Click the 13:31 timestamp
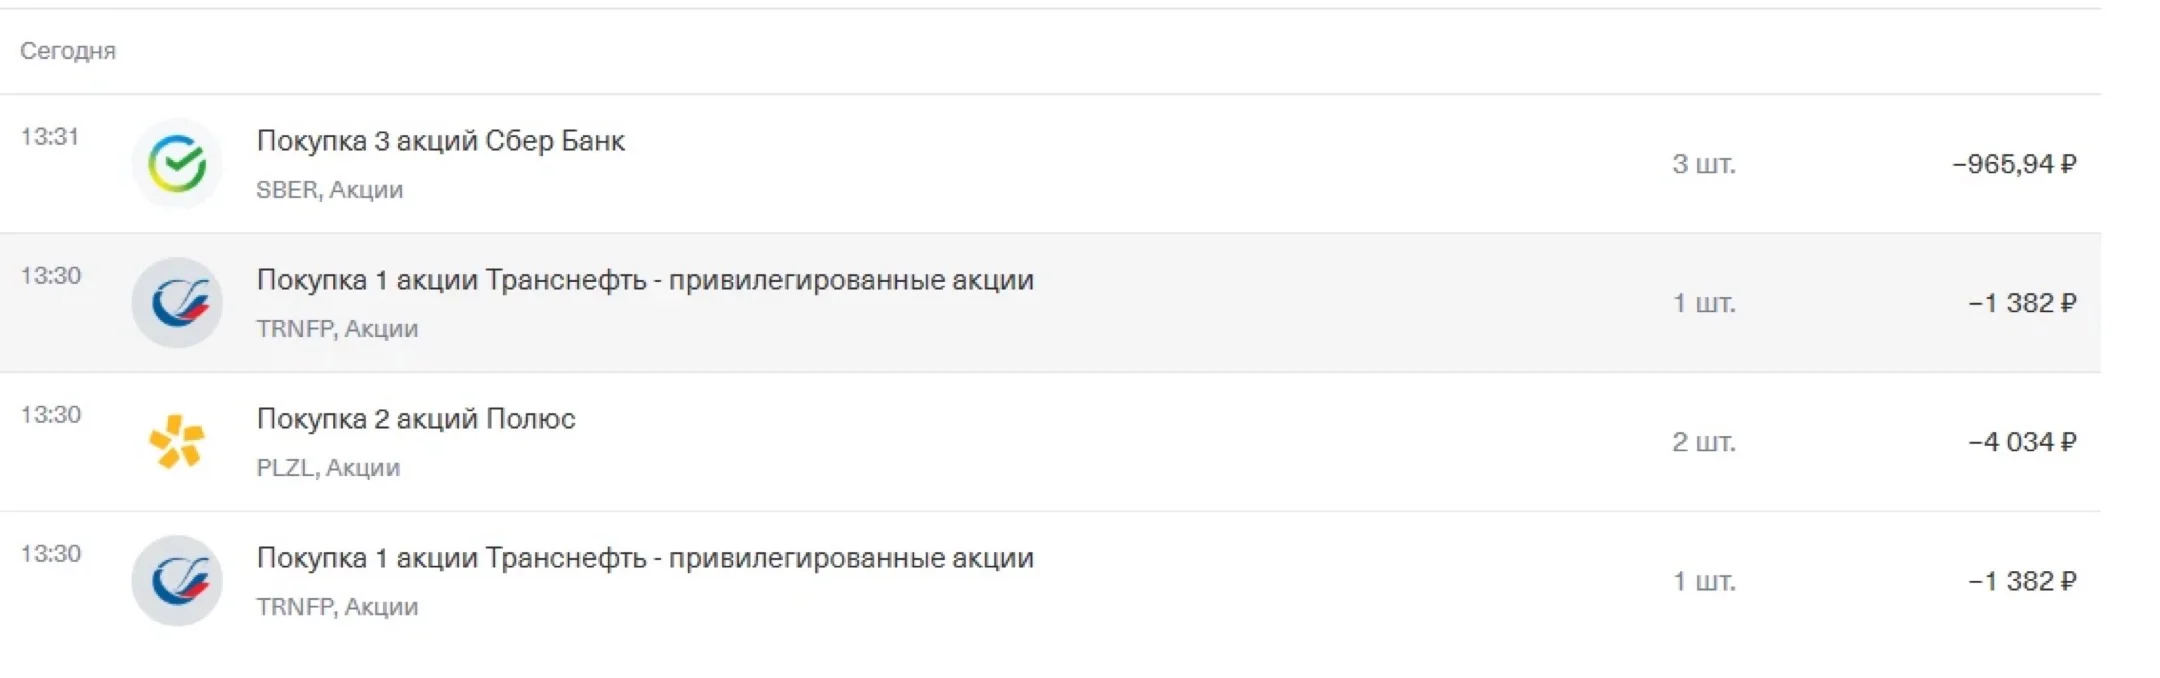Image resolution: width=2160 pixels, height=678 pixels. click(50, 137)
